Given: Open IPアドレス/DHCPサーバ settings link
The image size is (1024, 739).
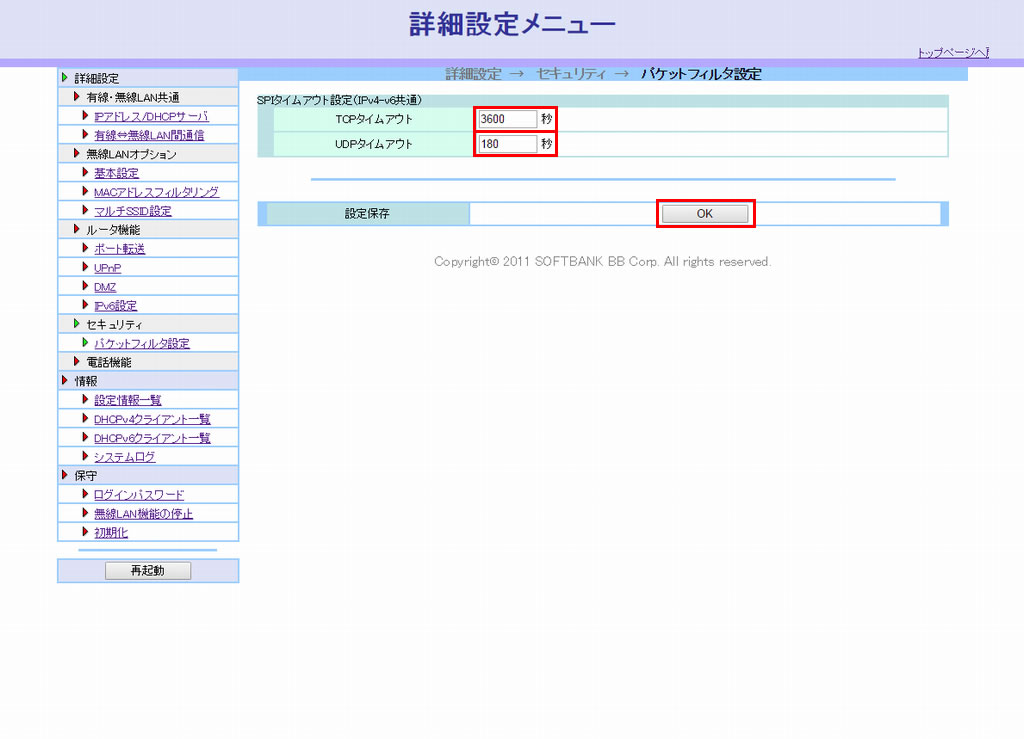Looking at the screenshot, I should click(x=151, y=116).
